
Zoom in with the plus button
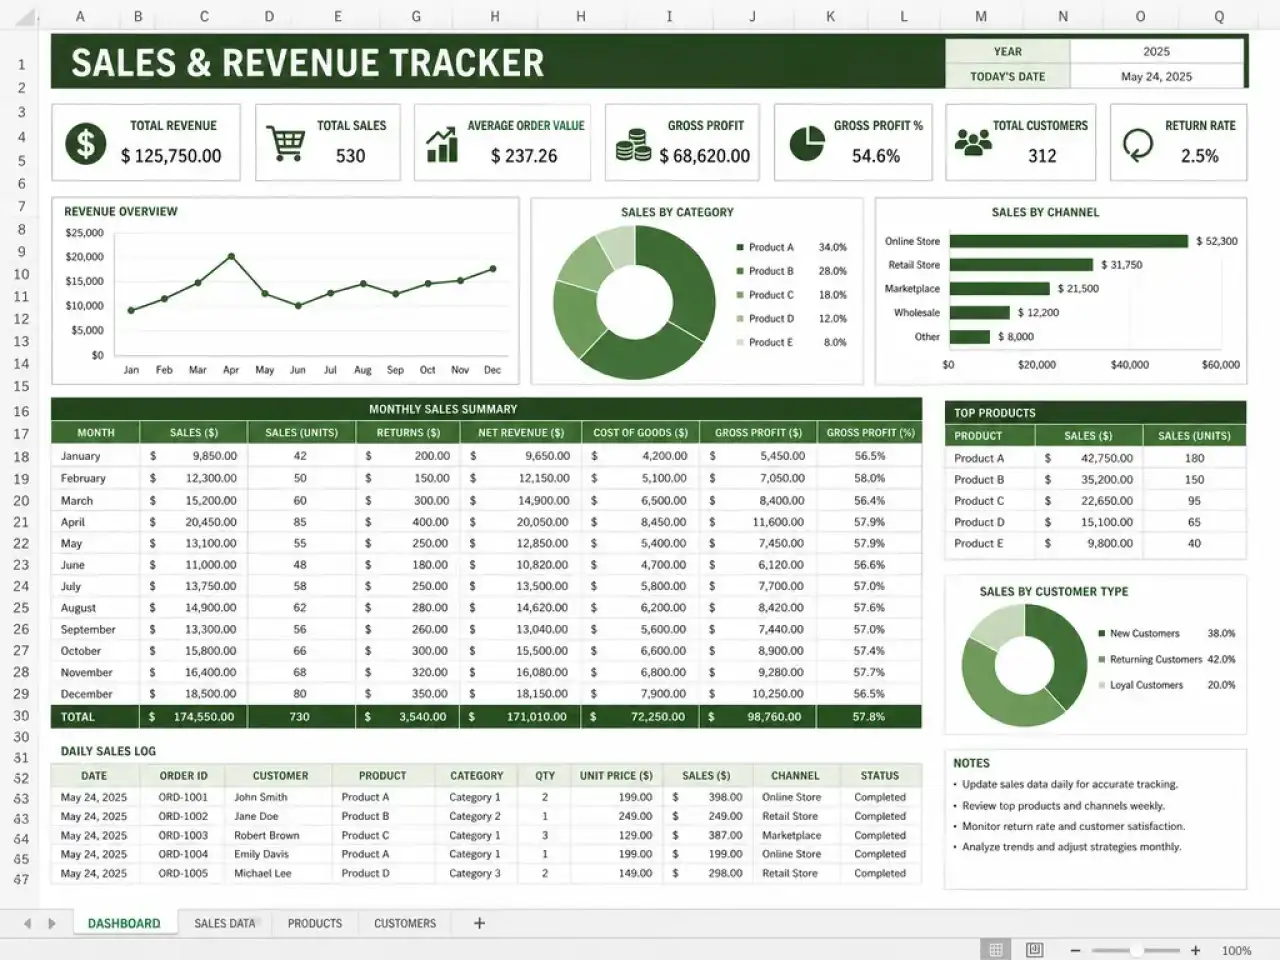coord(1195,950)
